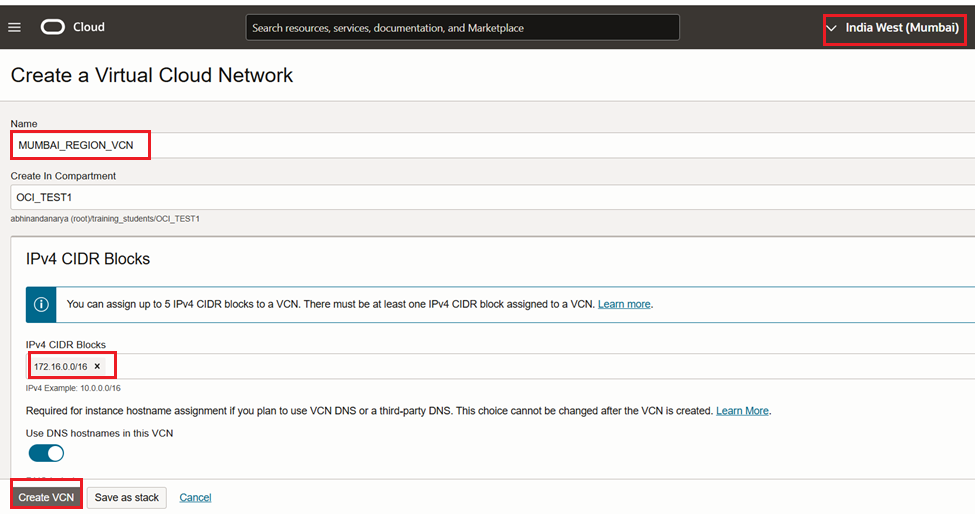Expand the Create In Compartment dropdown

pyautogui.click(x=490, y=197)
